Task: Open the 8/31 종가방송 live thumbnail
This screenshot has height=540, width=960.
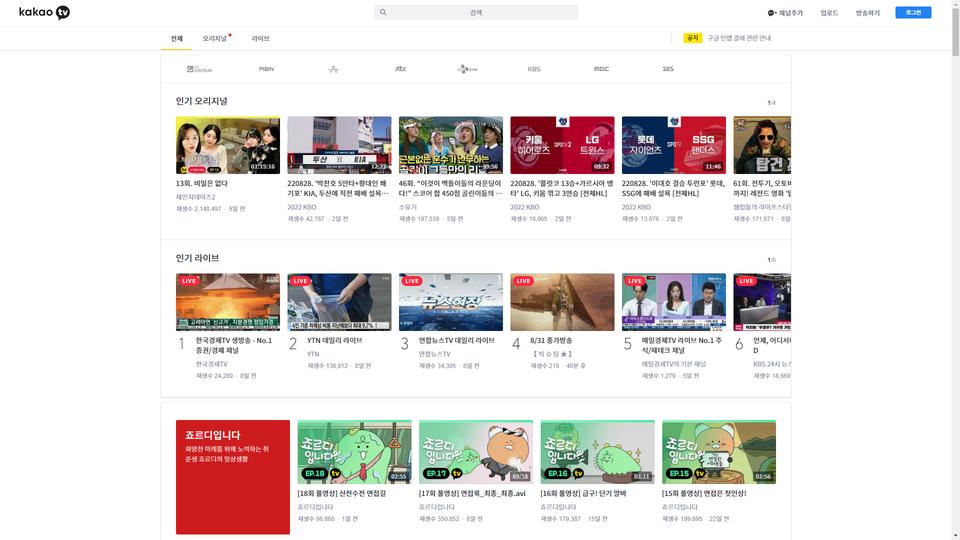Action: click(x=562, y=302)
